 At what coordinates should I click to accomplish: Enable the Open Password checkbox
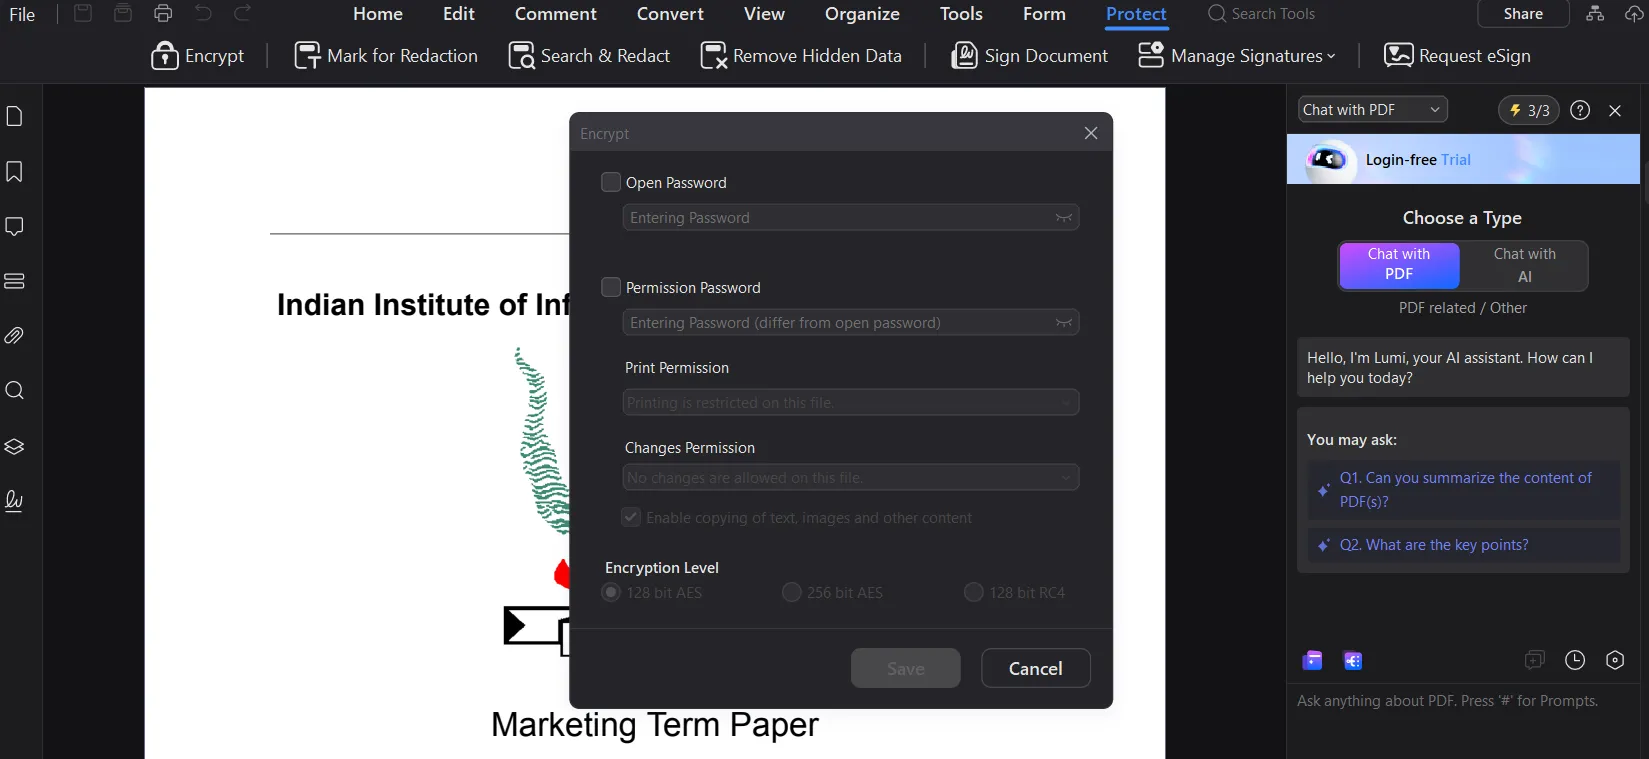(x=611, y=182)
